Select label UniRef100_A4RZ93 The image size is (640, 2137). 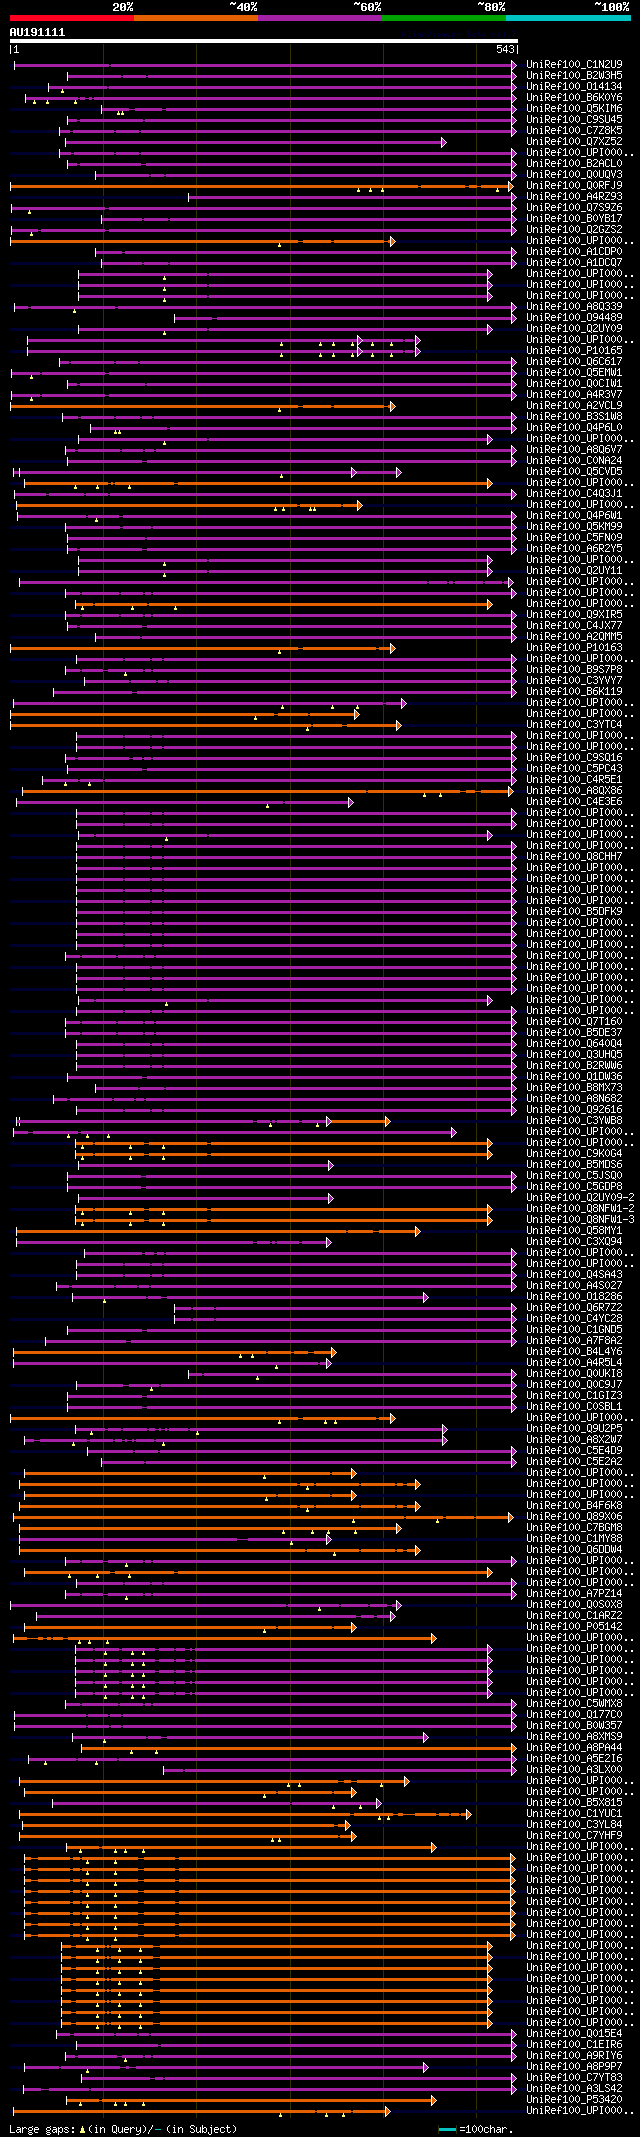(x=574, y=196)
